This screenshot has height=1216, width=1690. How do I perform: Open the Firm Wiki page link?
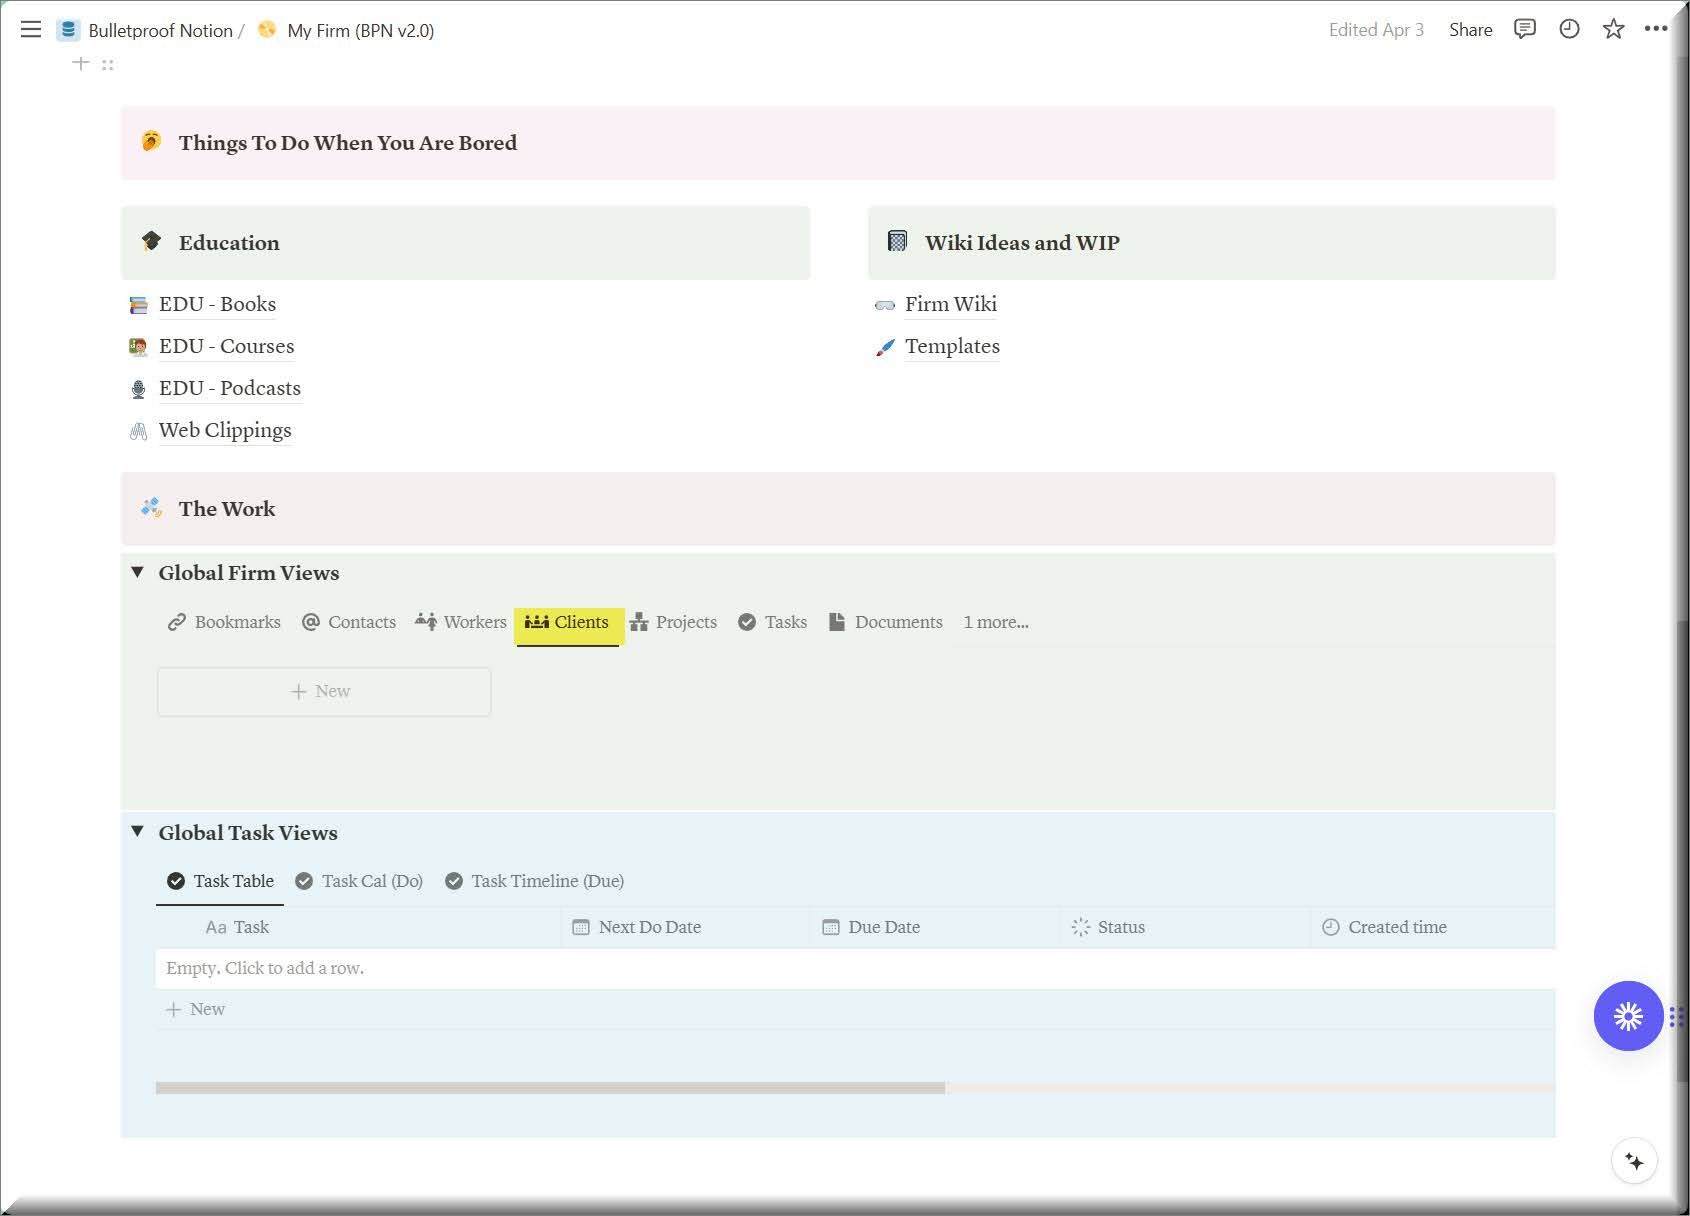[x=951, y=304]
